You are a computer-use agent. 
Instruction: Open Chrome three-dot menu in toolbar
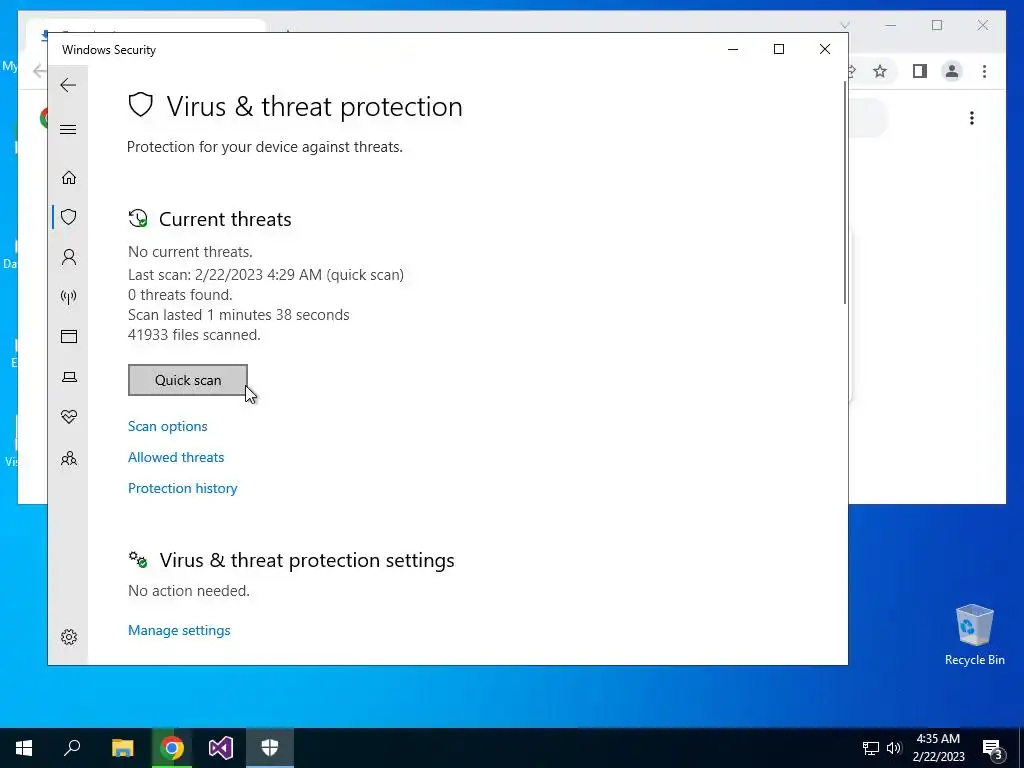coord(984,71)
